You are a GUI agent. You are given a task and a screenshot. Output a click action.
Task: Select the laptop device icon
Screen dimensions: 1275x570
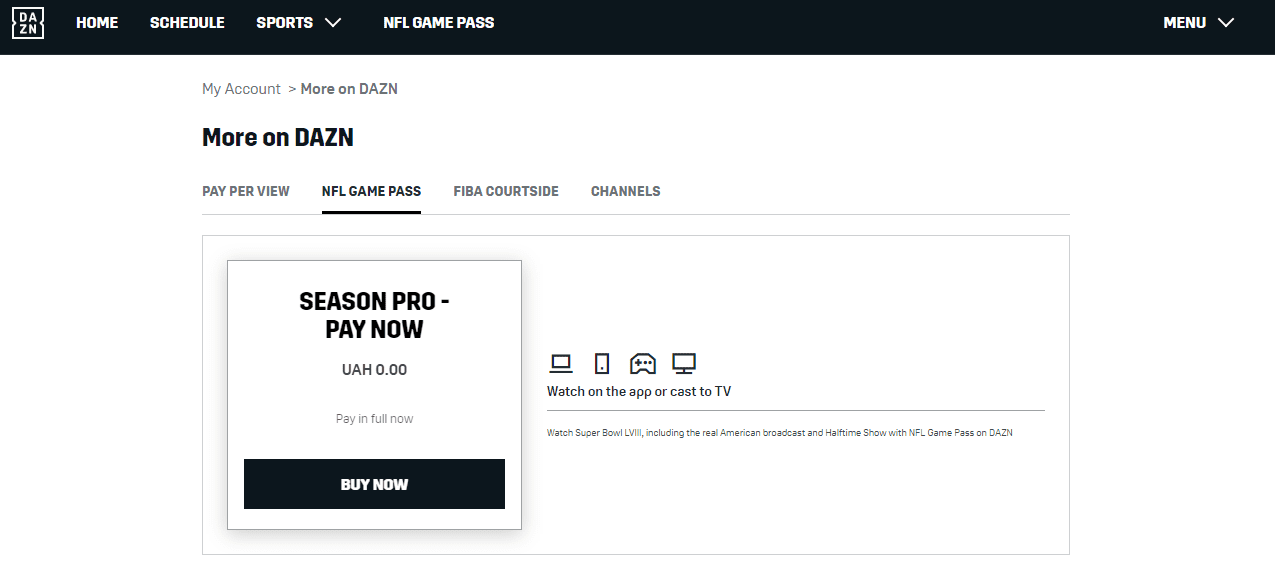click(x=561, y=363)
